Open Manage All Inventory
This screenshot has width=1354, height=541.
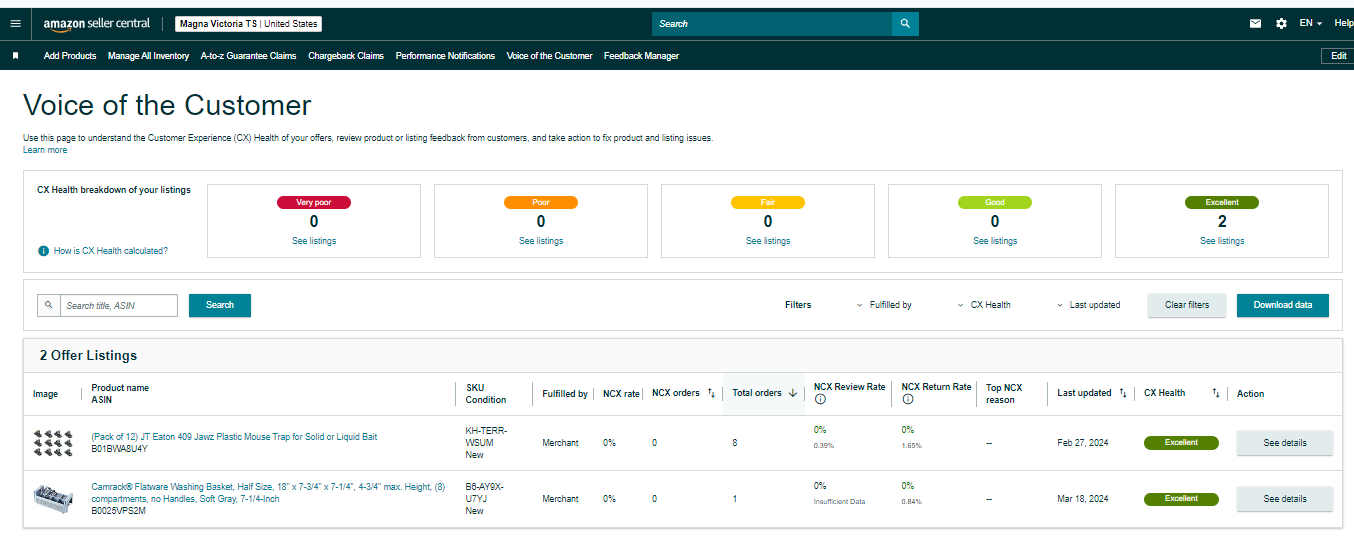148,56
